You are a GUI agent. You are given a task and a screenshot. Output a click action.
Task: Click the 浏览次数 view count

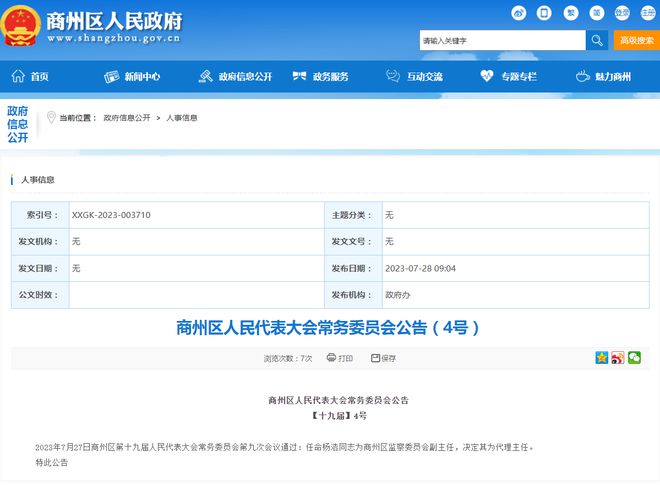(288, 359)
